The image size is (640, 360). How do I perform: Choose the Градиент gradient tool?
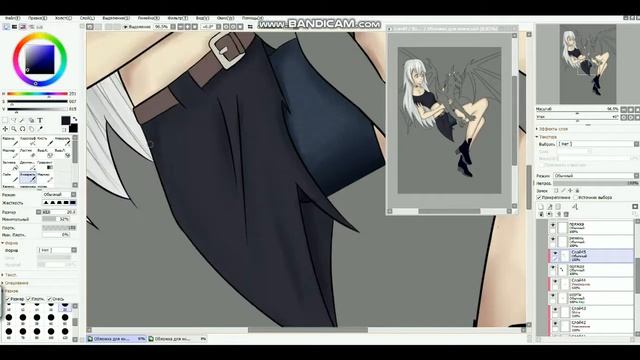tap(45, 165)
